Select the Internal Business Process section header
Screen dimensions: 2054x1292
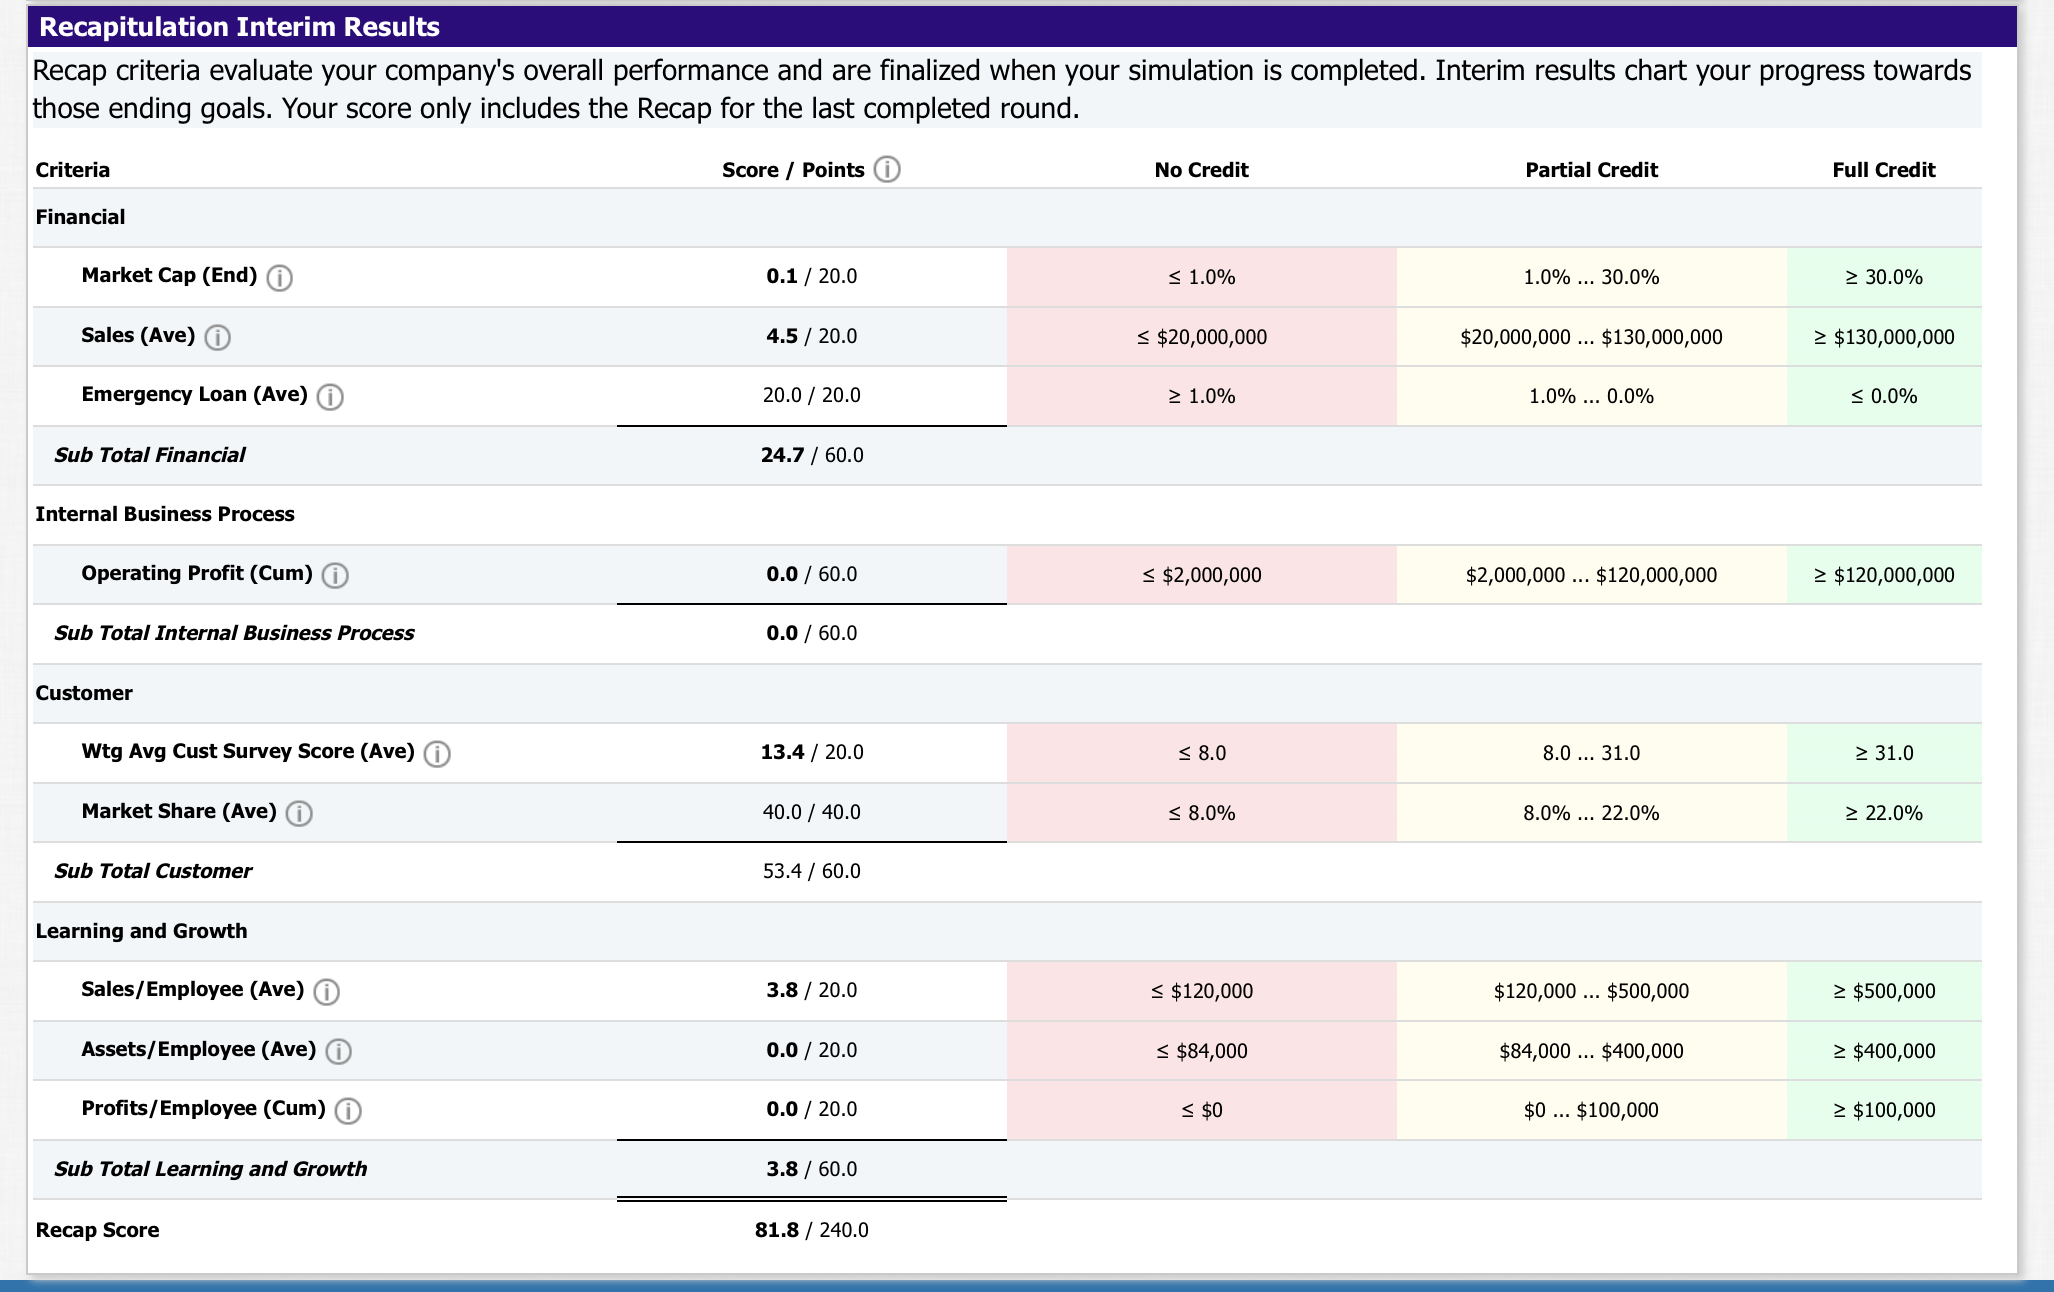point(166,514)
